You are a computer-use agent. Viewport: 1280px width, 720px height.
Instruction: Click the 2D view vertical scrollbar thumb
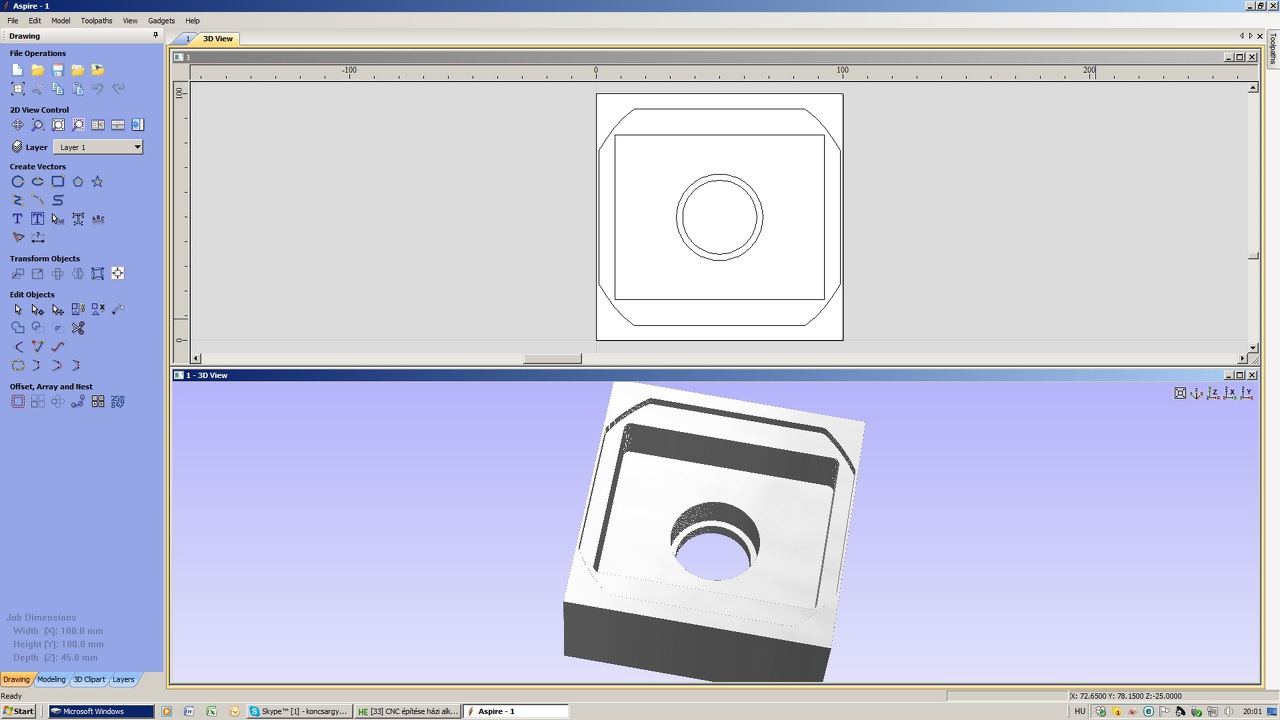(x=1253, y=256)
